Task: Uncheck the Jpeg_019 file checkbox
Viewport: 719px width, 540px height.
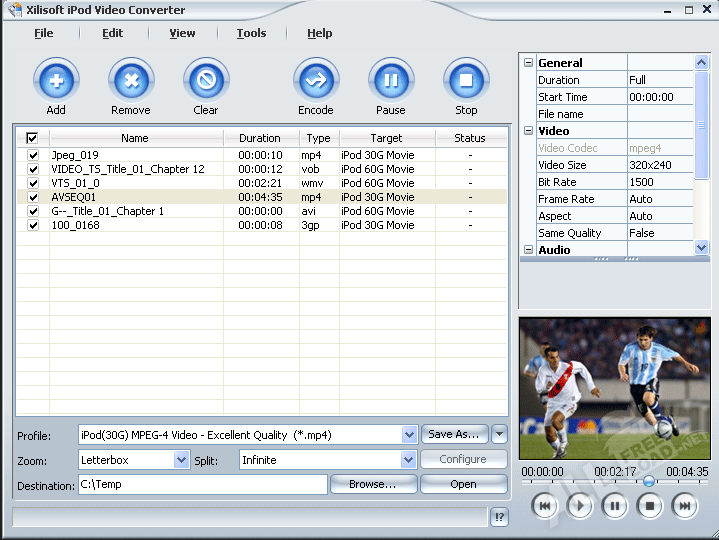Action: (32, 155)
